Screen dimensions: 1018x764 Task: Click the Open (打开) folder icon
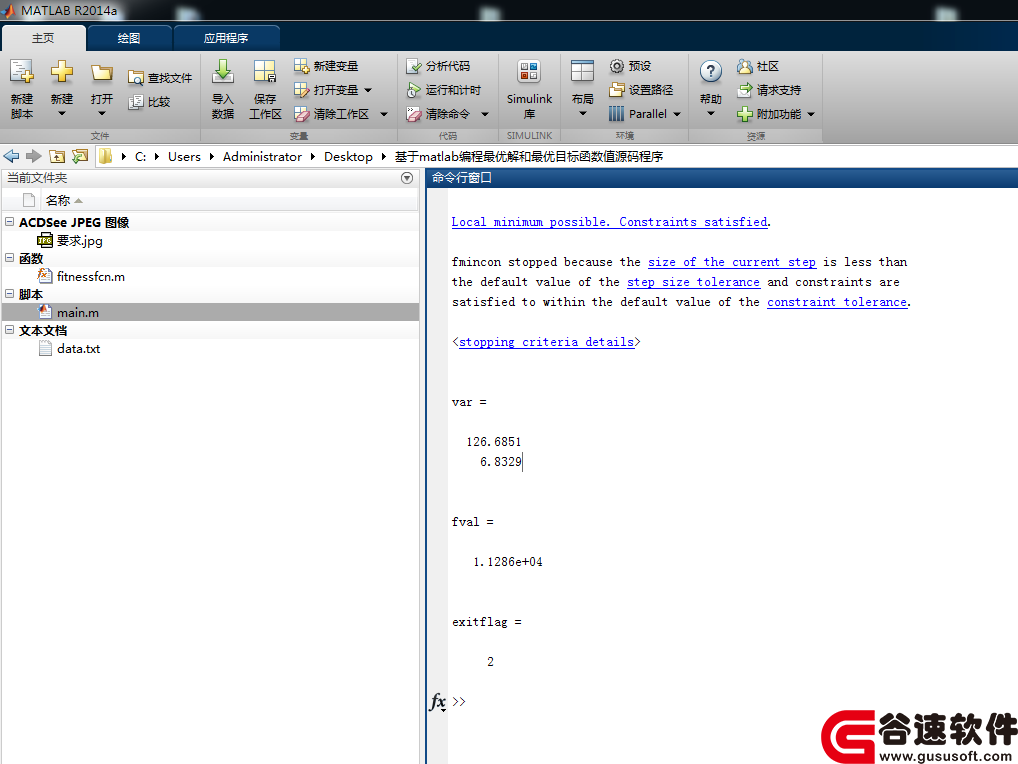102,72
